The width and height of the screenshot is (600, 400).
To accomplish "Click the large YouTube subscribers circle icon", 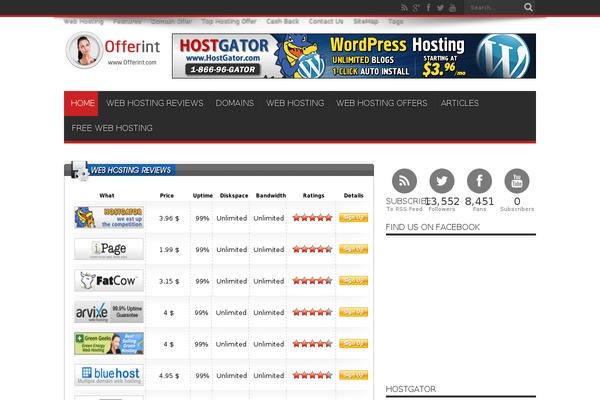I will 517,181.
